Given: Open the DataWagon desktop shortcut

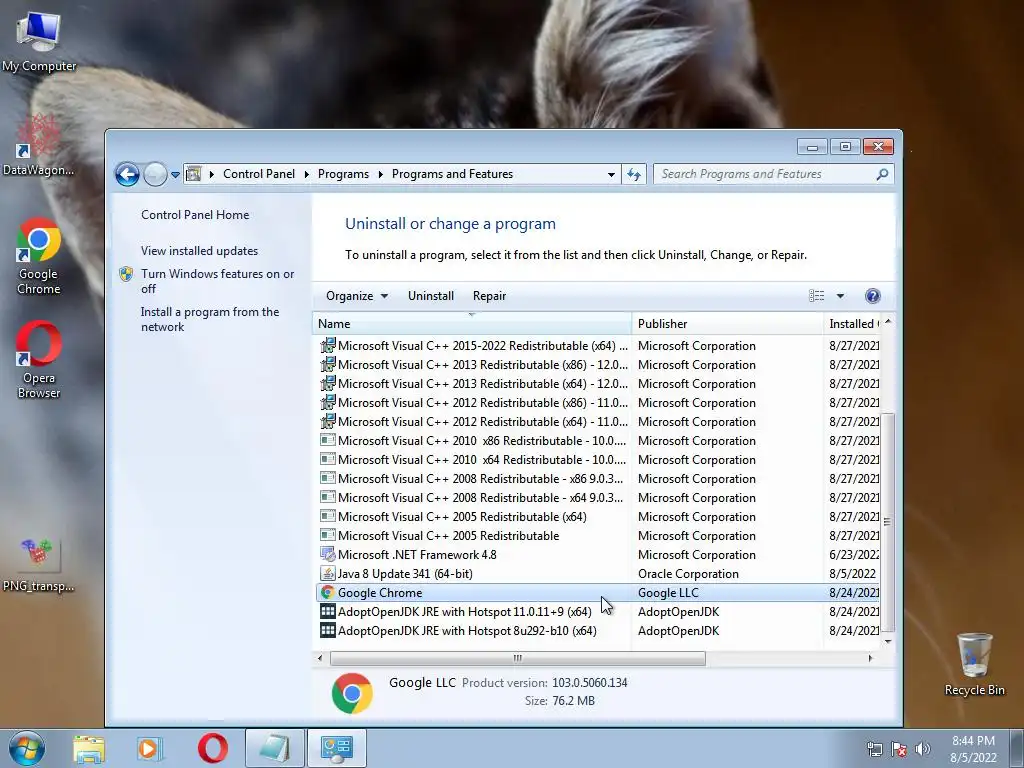Looking at the screenshot, I should [38, 145].
